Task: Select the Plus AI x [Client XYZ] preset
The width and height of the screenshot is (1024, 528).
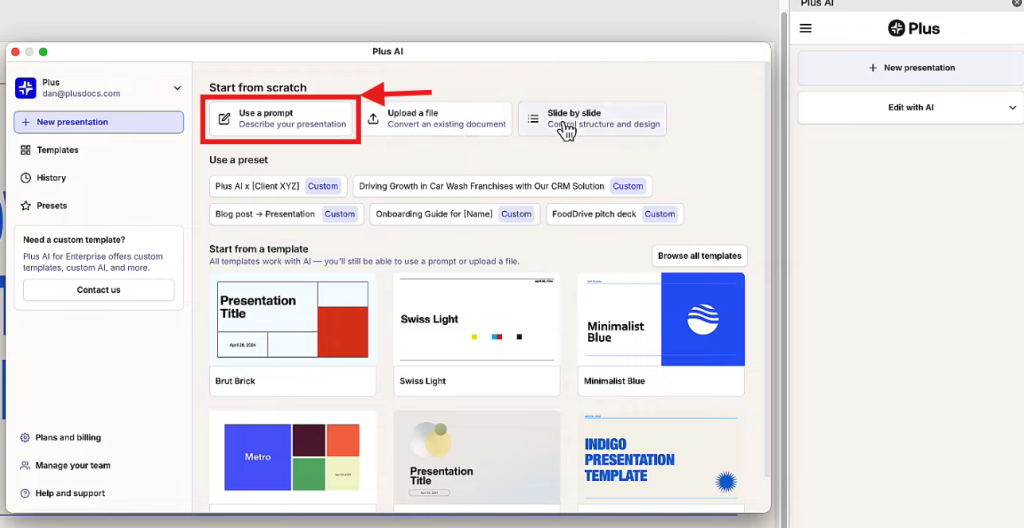Action: click(x=278, y=186)
